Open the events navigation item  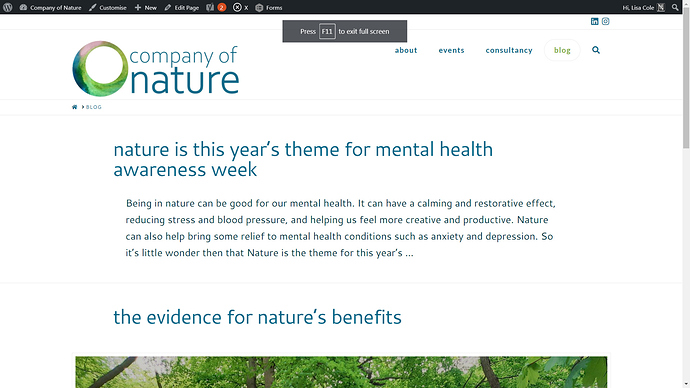coord(451,50)
